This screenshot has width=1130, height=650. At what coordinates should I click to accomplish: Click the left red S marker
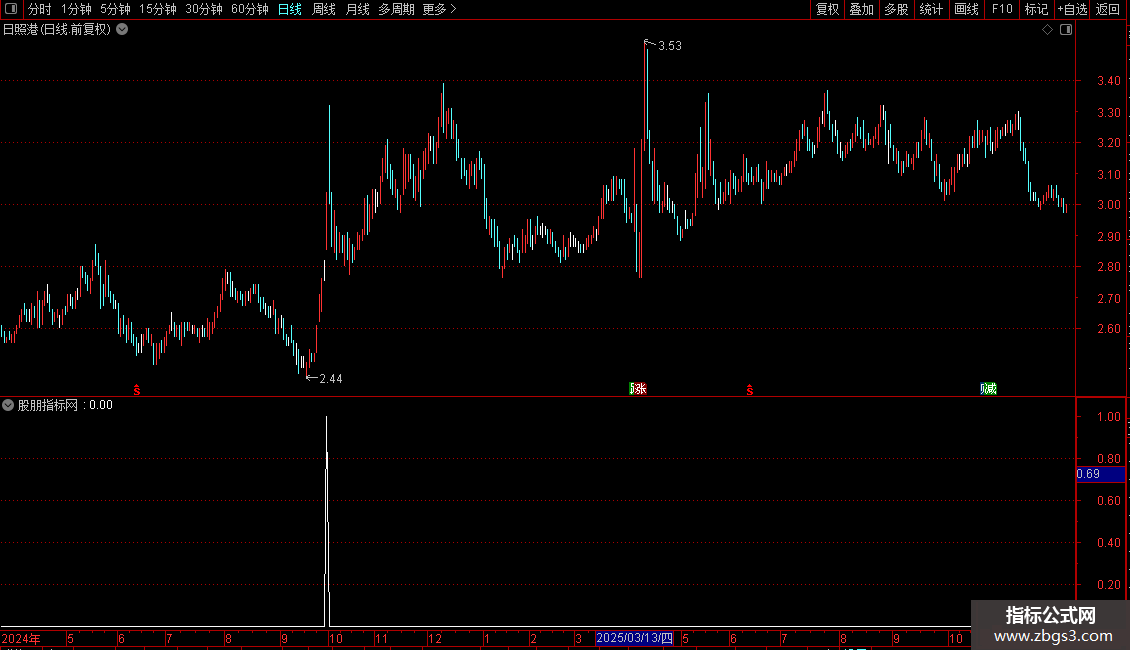[x=137, y=390]
